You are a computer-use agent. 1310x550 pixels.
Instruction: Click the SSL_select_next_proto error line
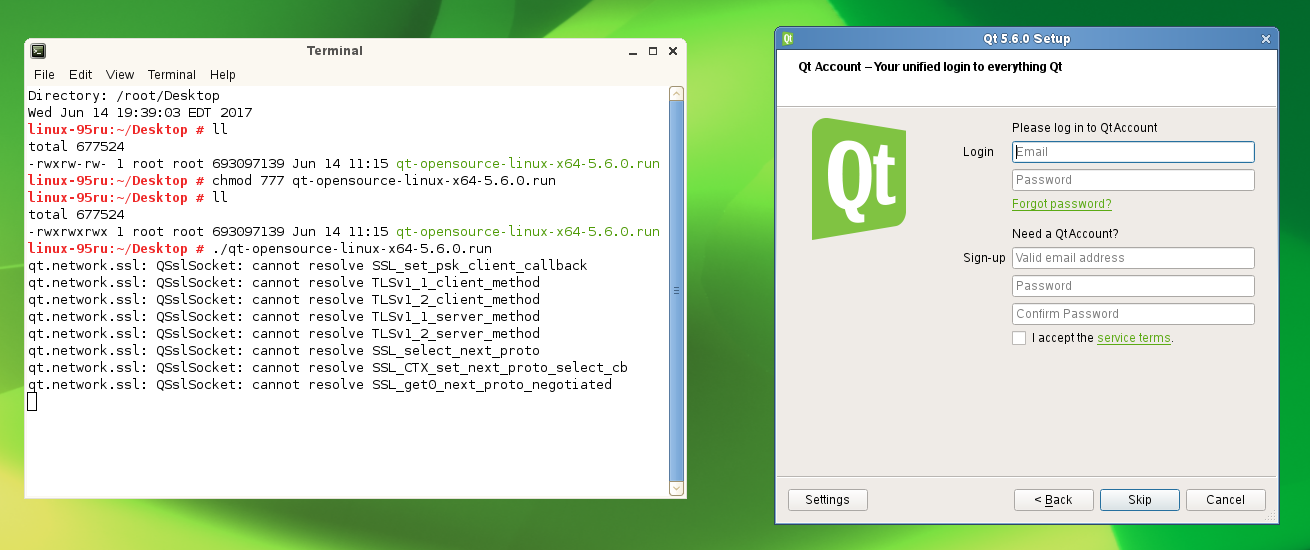[x=284, y=351]
